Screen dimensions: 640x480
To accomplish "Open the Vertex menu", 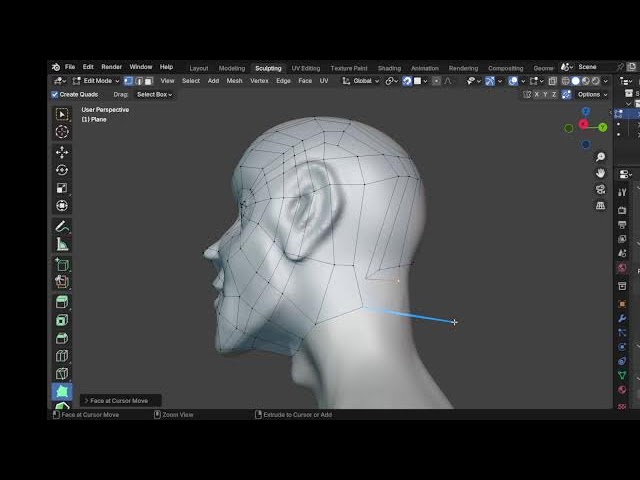I will pos(259,81).
